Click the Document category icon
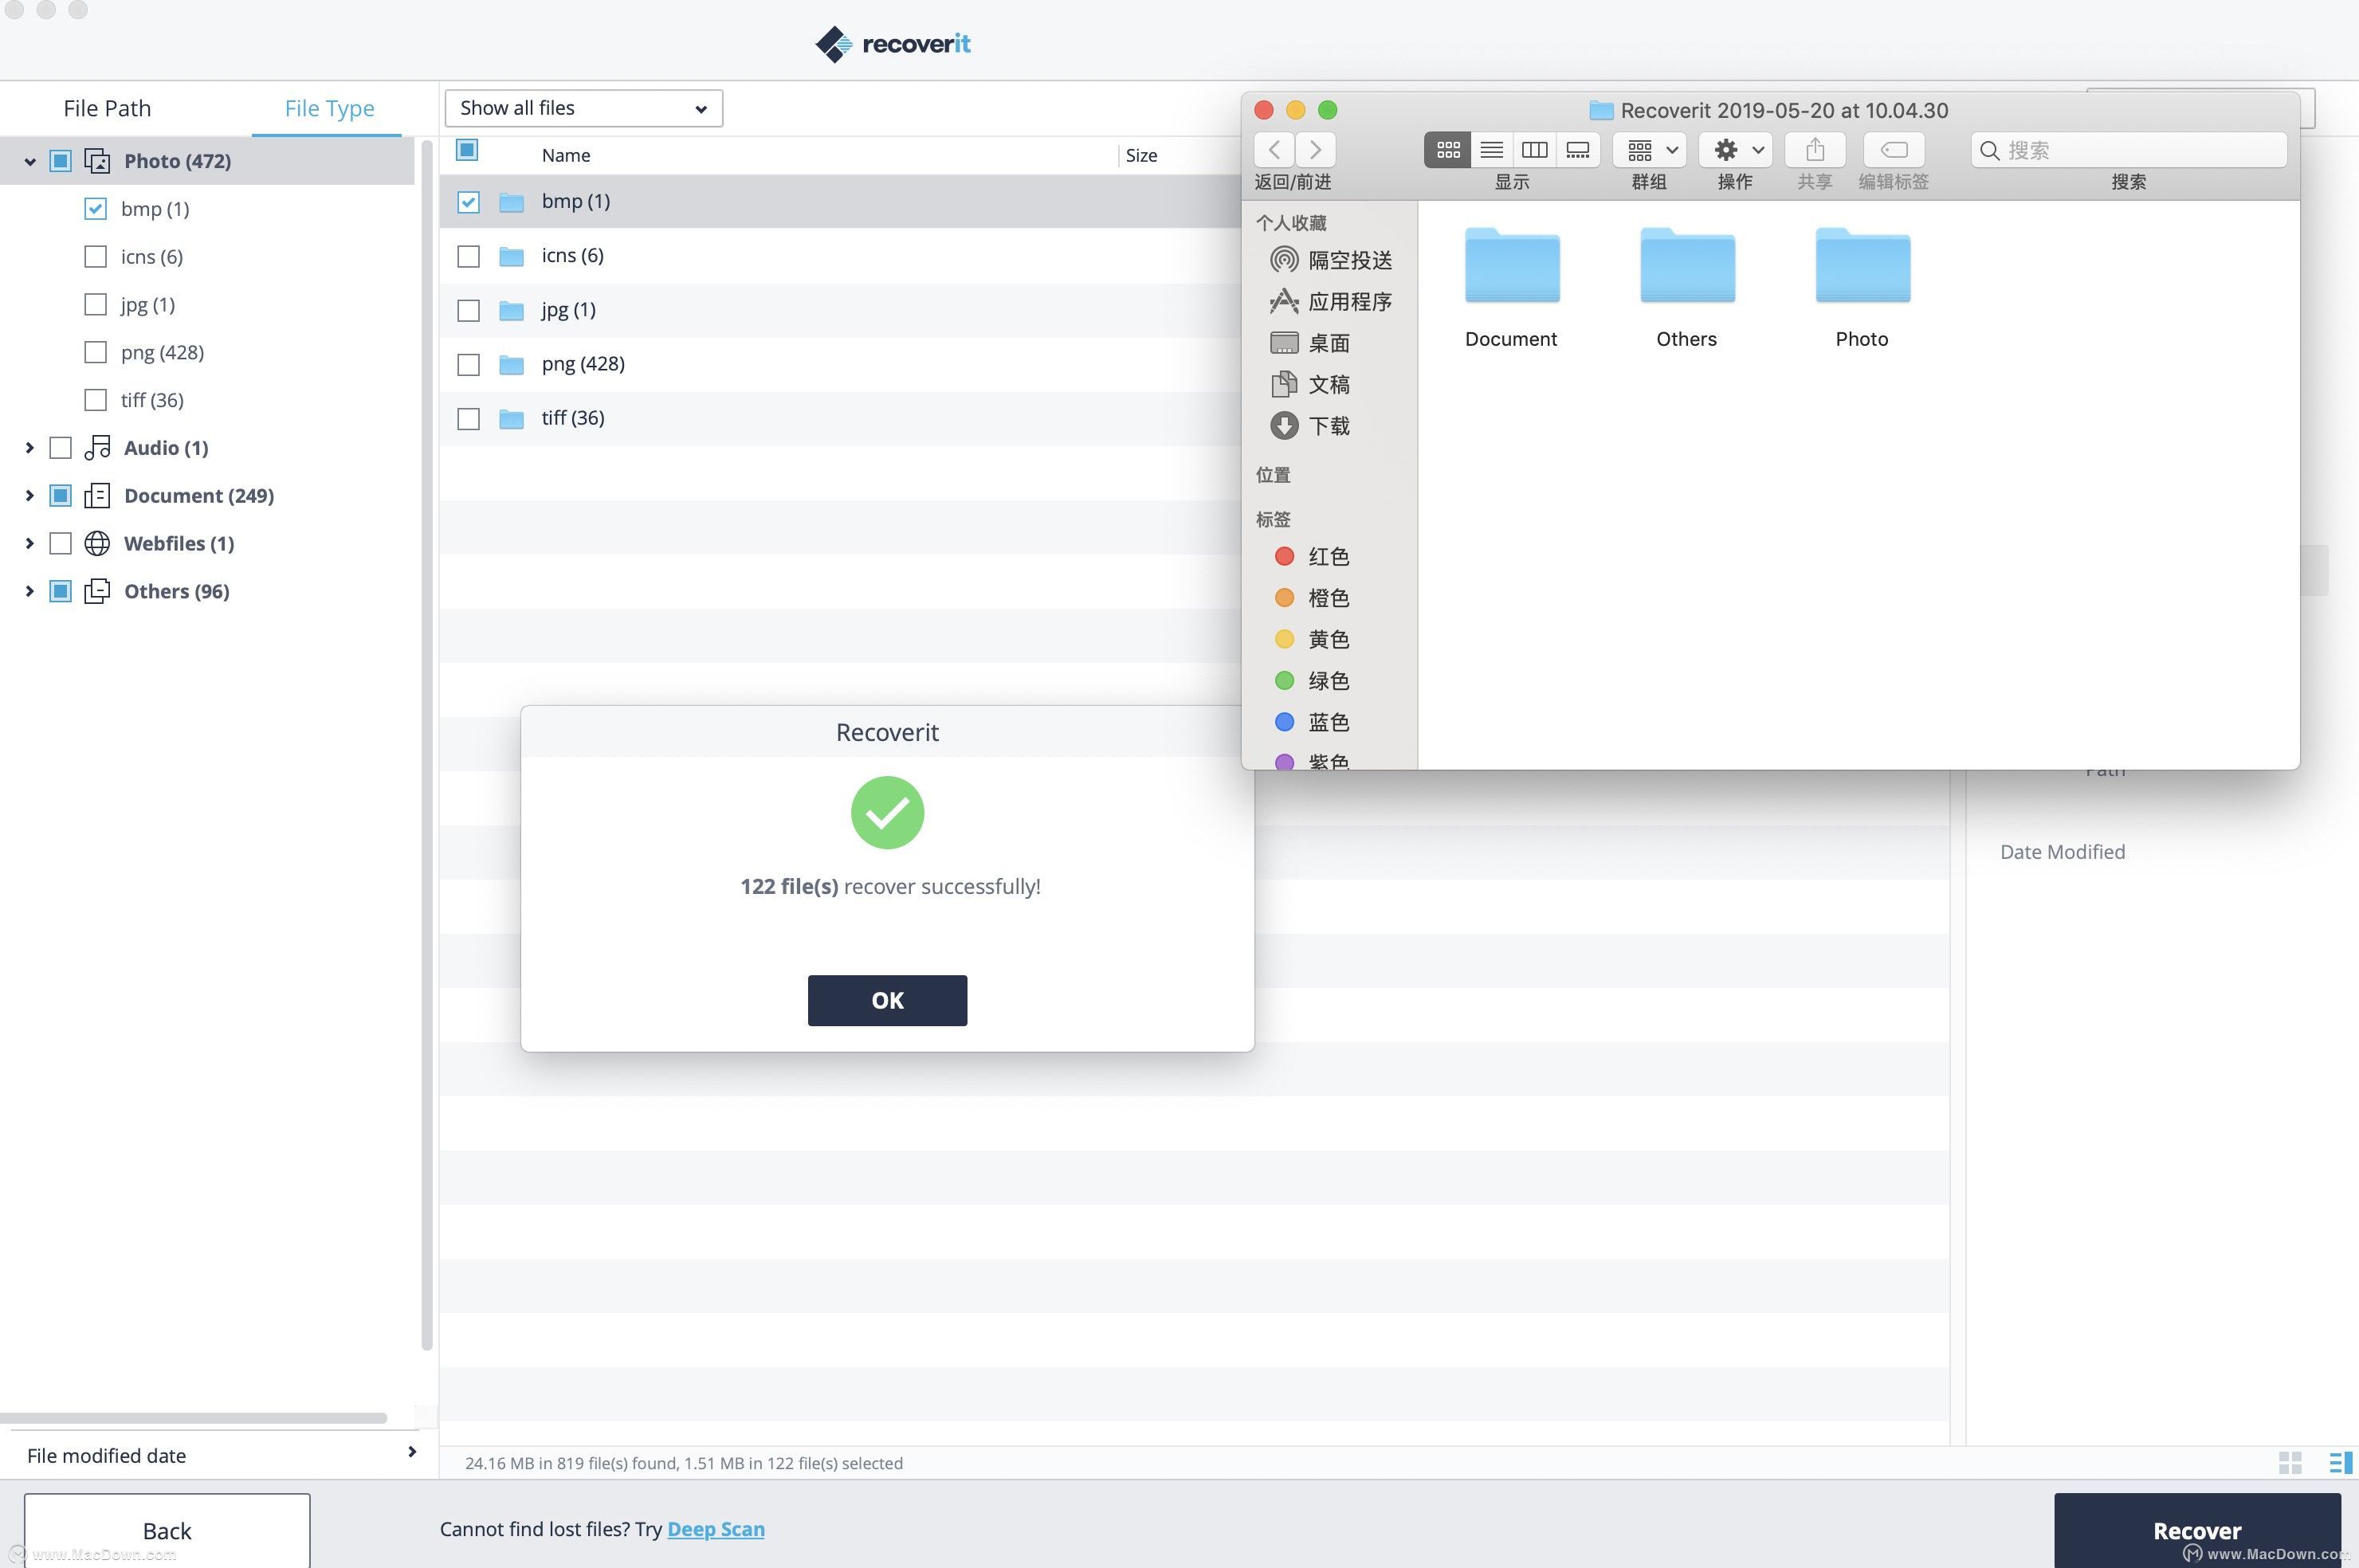Image resolution: width=2359 pixels, height=1568 pixels. point(97,496)
